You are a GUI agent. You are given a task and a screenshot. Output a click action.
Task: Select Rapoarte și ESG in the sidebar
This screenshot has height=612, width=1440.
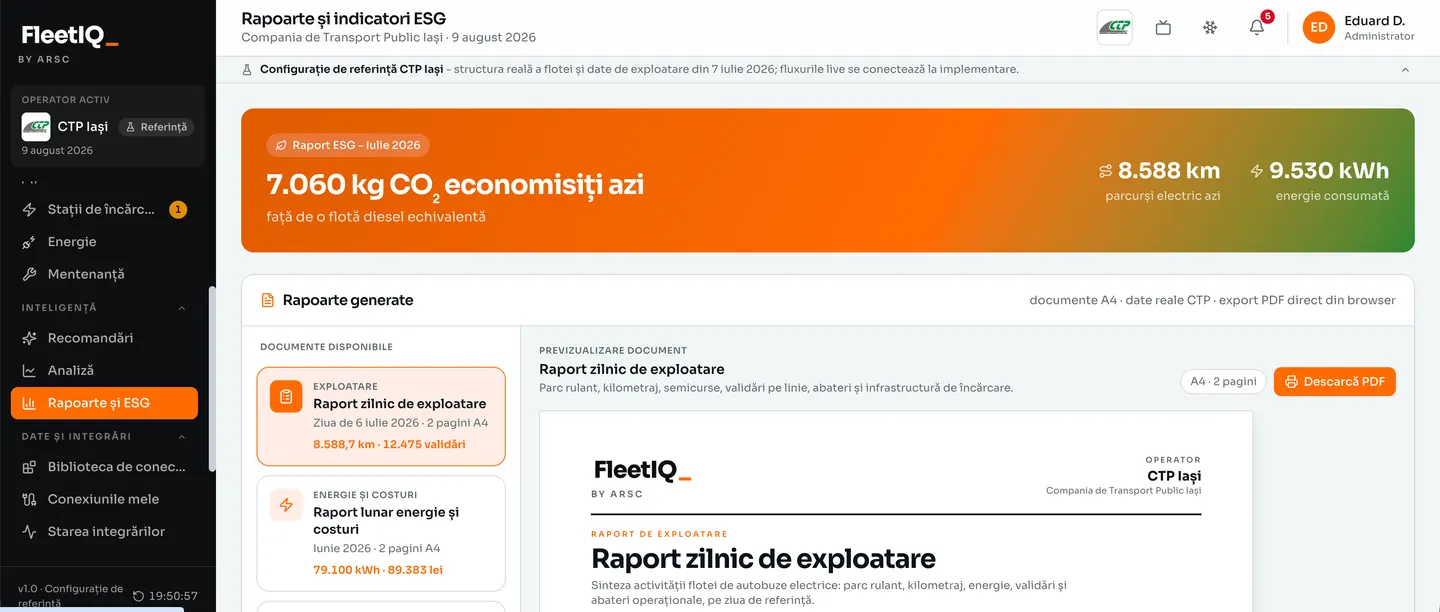(x=104, y=403)
